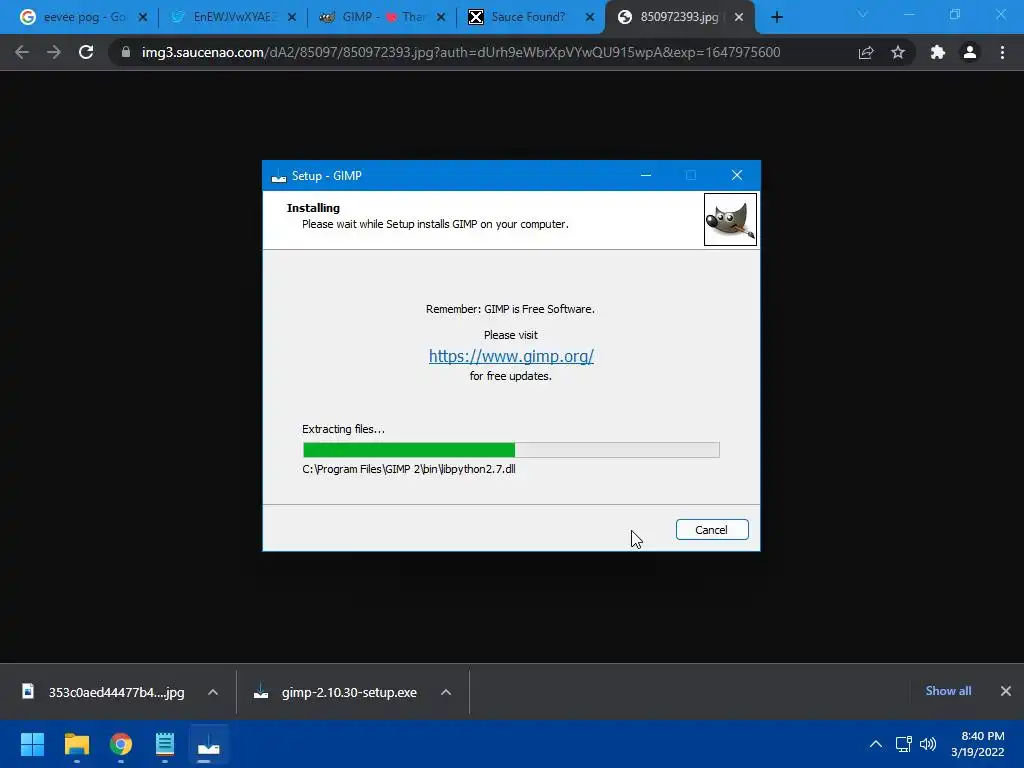Cancel the GIMP setup installation
Viewport: 1024px width, 768px height.
pyautogui.click(x=712, y=530)
